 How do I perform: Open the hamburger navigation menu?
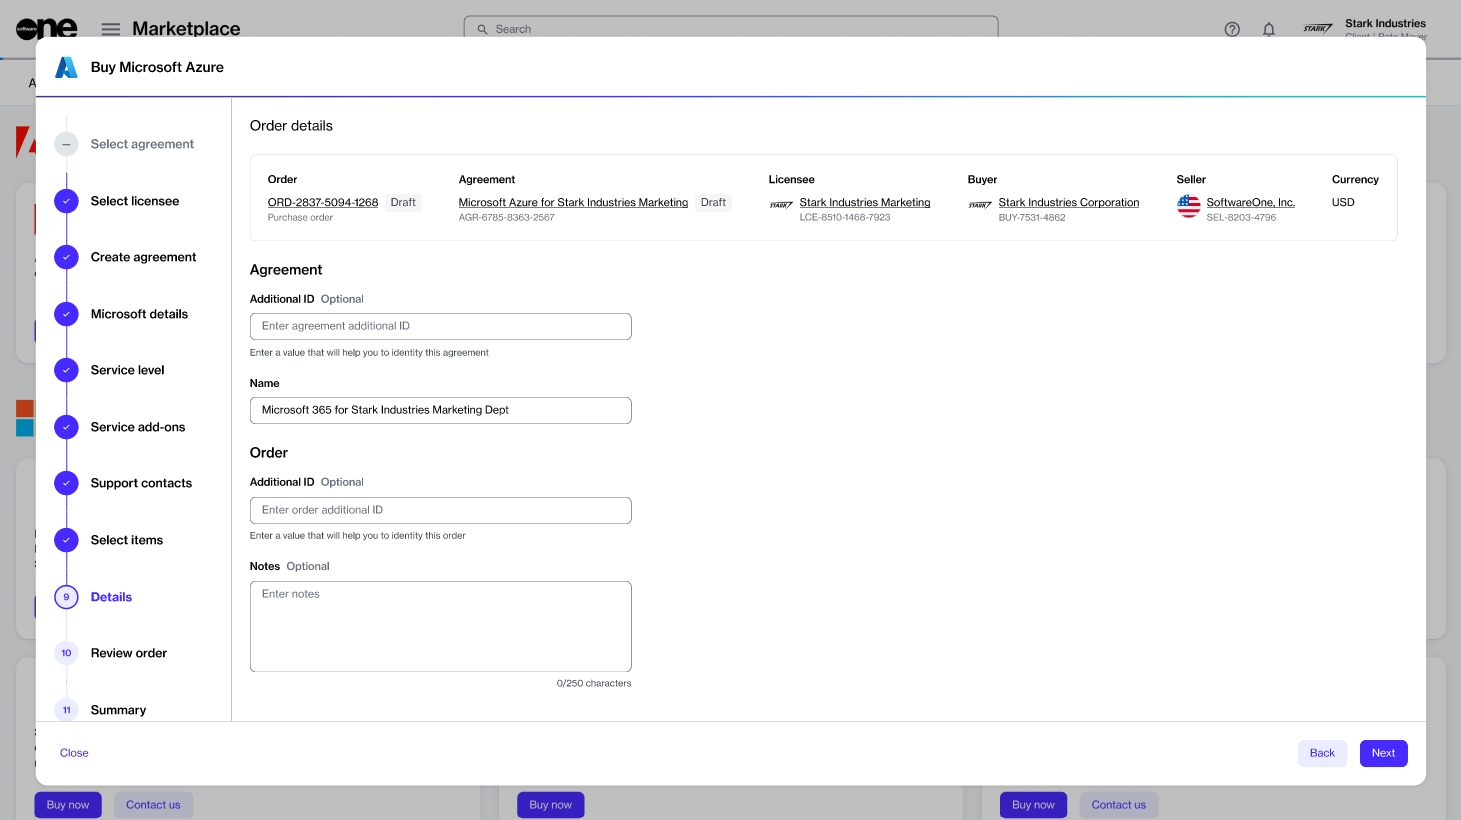click(x=111, y=29)
